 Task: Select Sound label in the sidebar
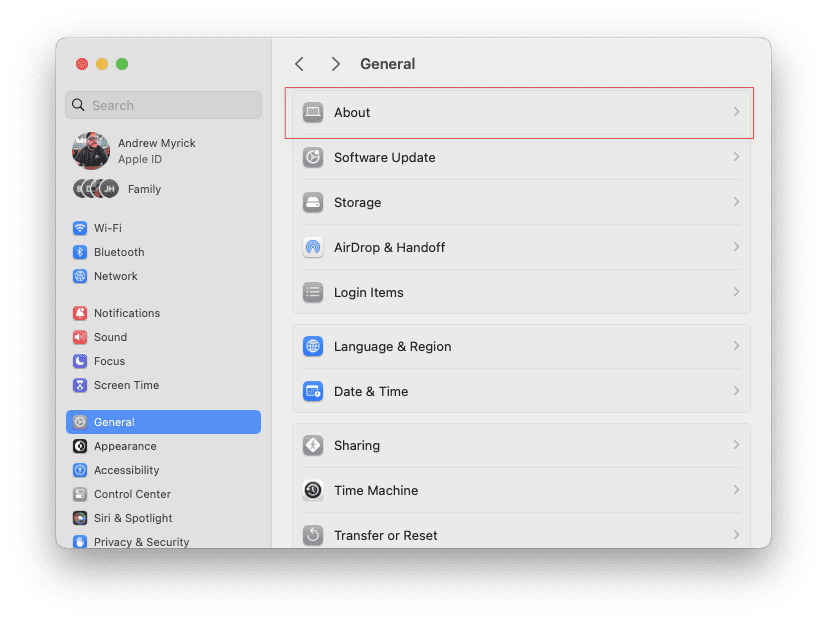coord(110,337)
